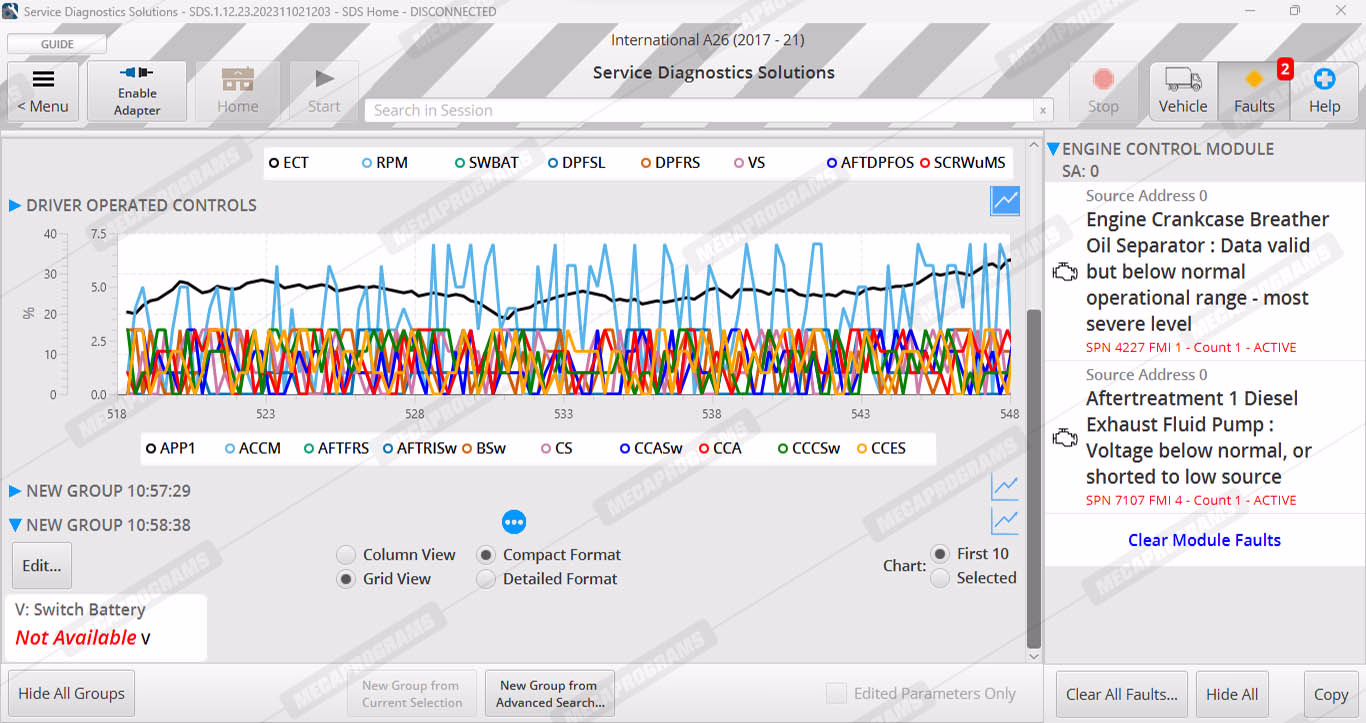Collapse NEW GROUP 10:58:38
The height and width of the screenshot is (723, 1366).
click(15, 525)
